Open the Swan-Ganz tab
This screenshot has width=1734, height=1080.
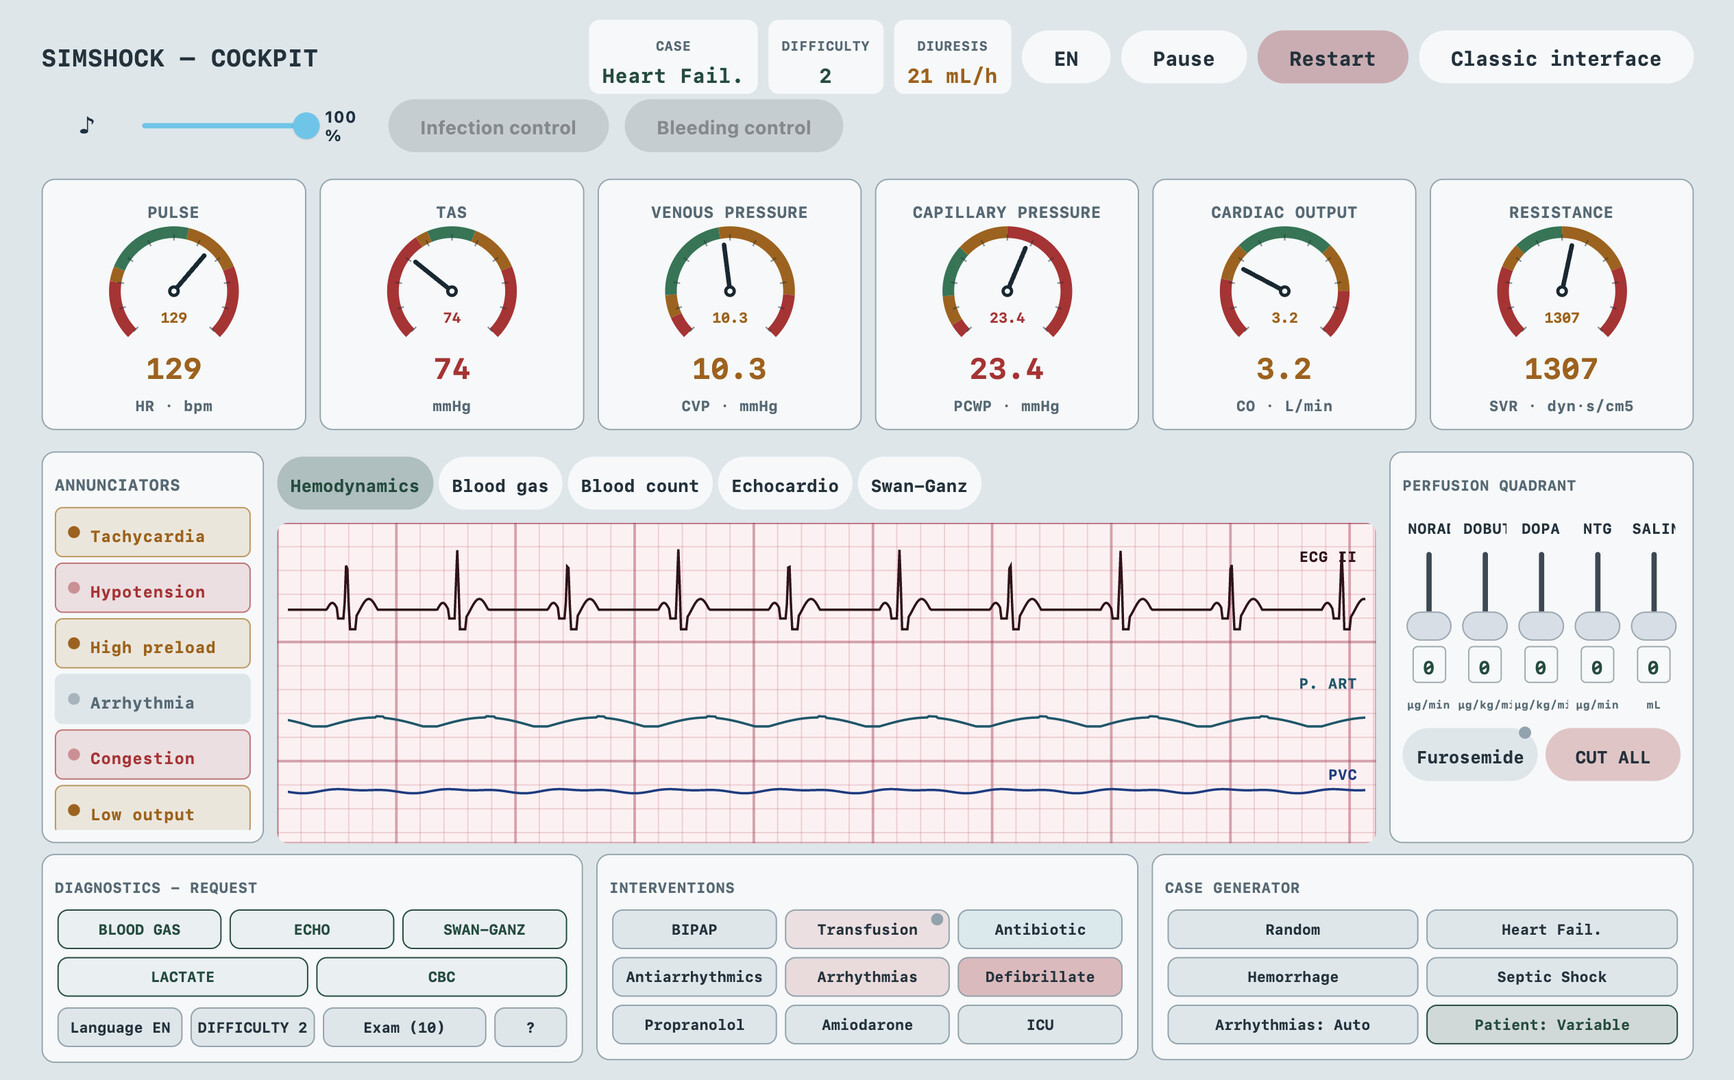pos(919,485)
